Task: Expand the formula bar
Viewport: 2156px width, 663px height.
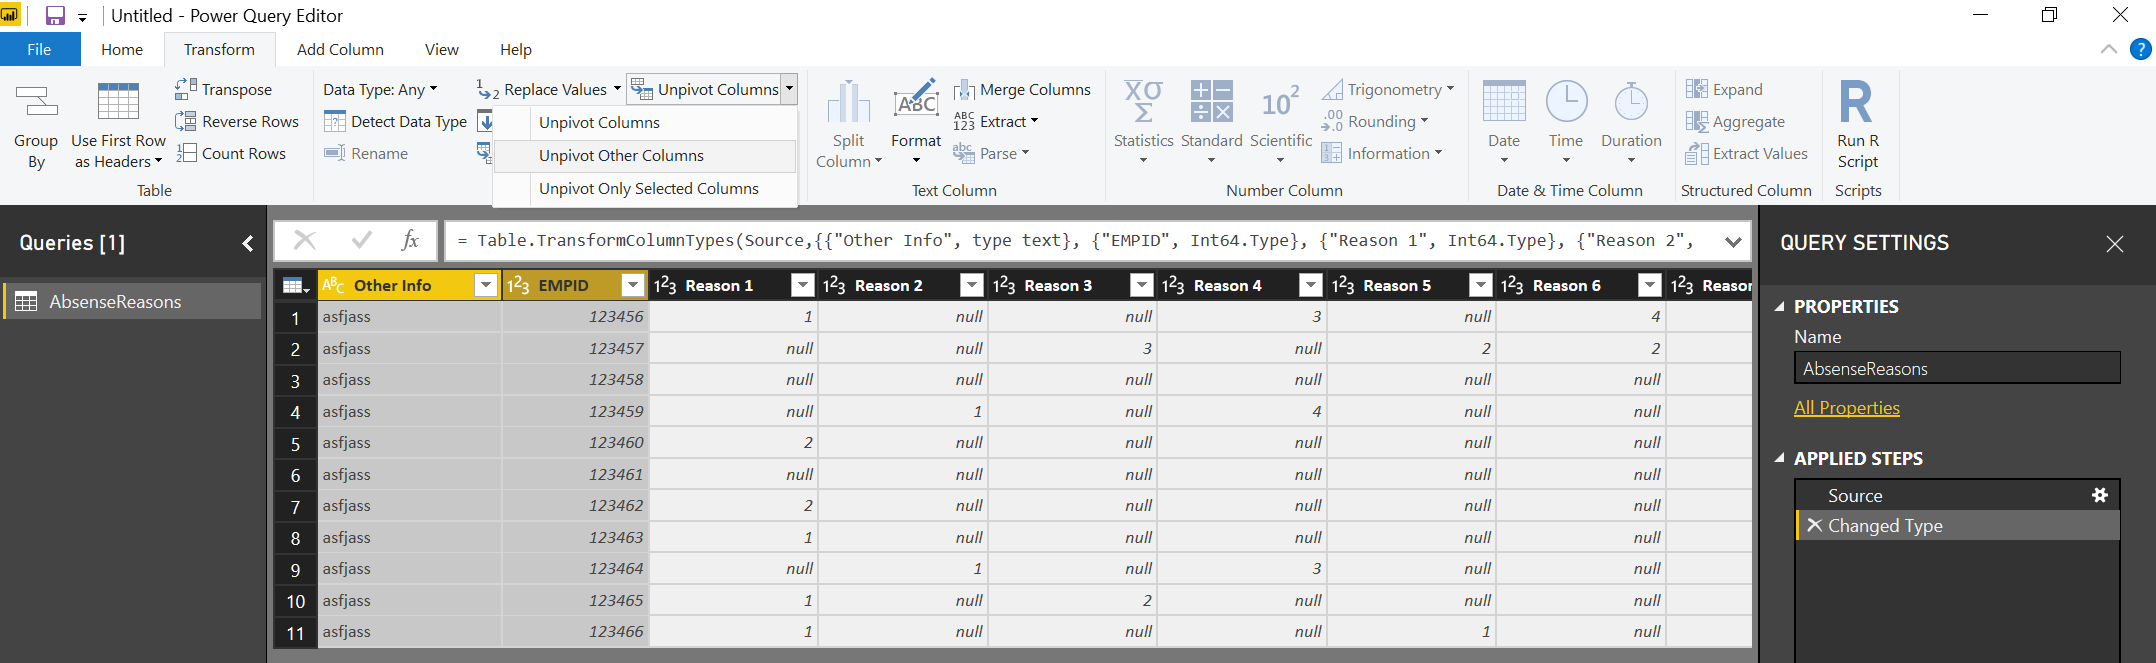Action: click(1733, 241)
